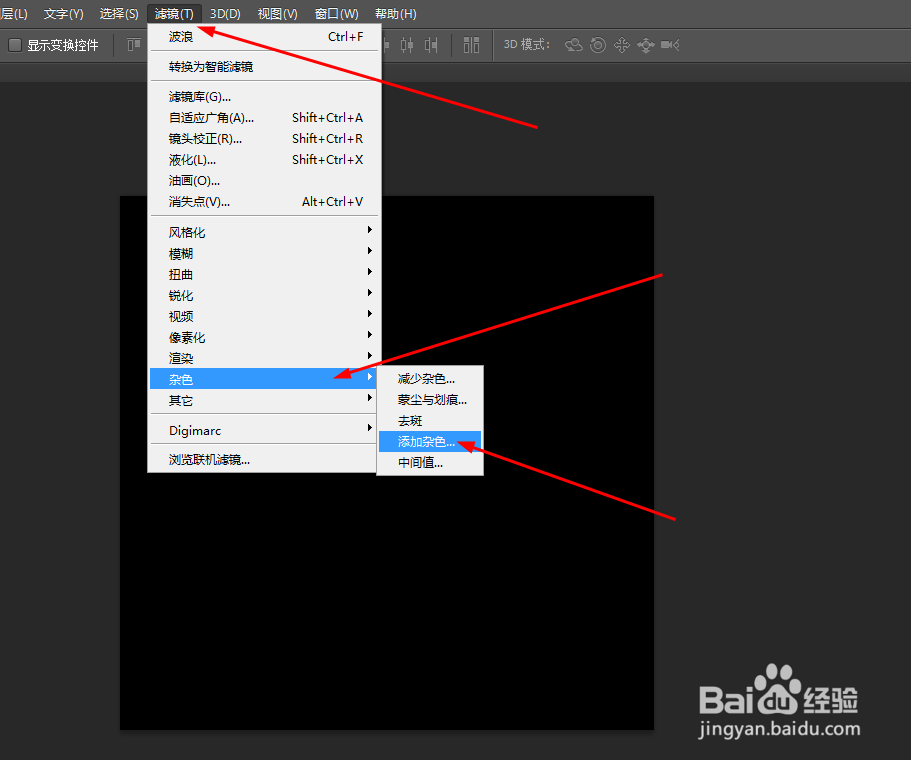Select the 3D pan mode icon
Image resolution: width=911 pixels, height=760 pixels.
pos(622,45)
